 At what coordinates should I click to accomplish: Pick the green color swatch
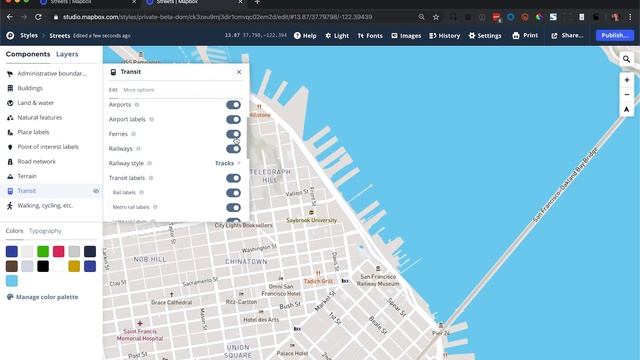coord(43,251)
